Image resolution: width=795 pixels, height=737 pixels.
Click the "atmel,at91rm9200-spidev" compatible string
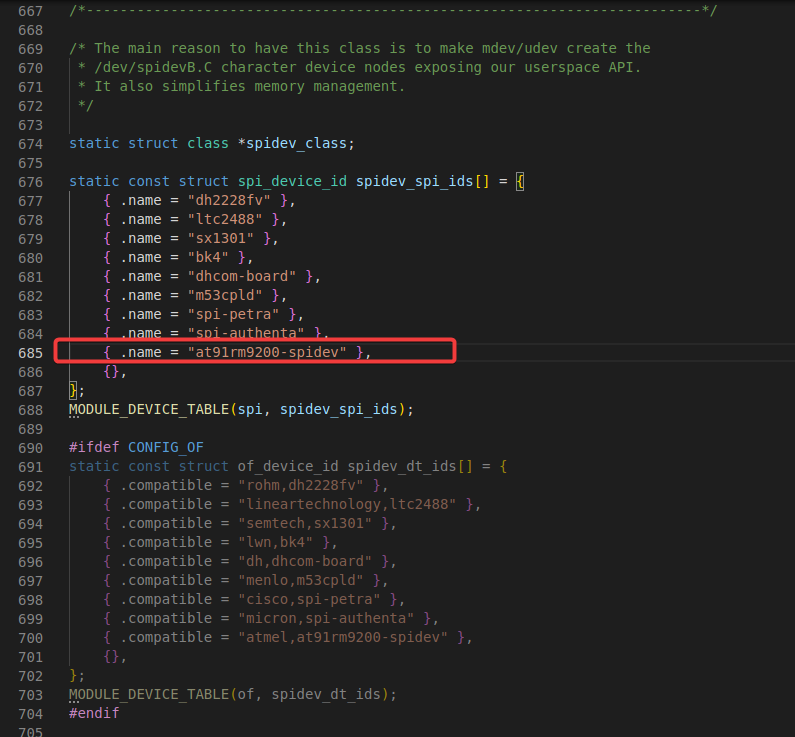pyautogui.click(x=347, y=637)
